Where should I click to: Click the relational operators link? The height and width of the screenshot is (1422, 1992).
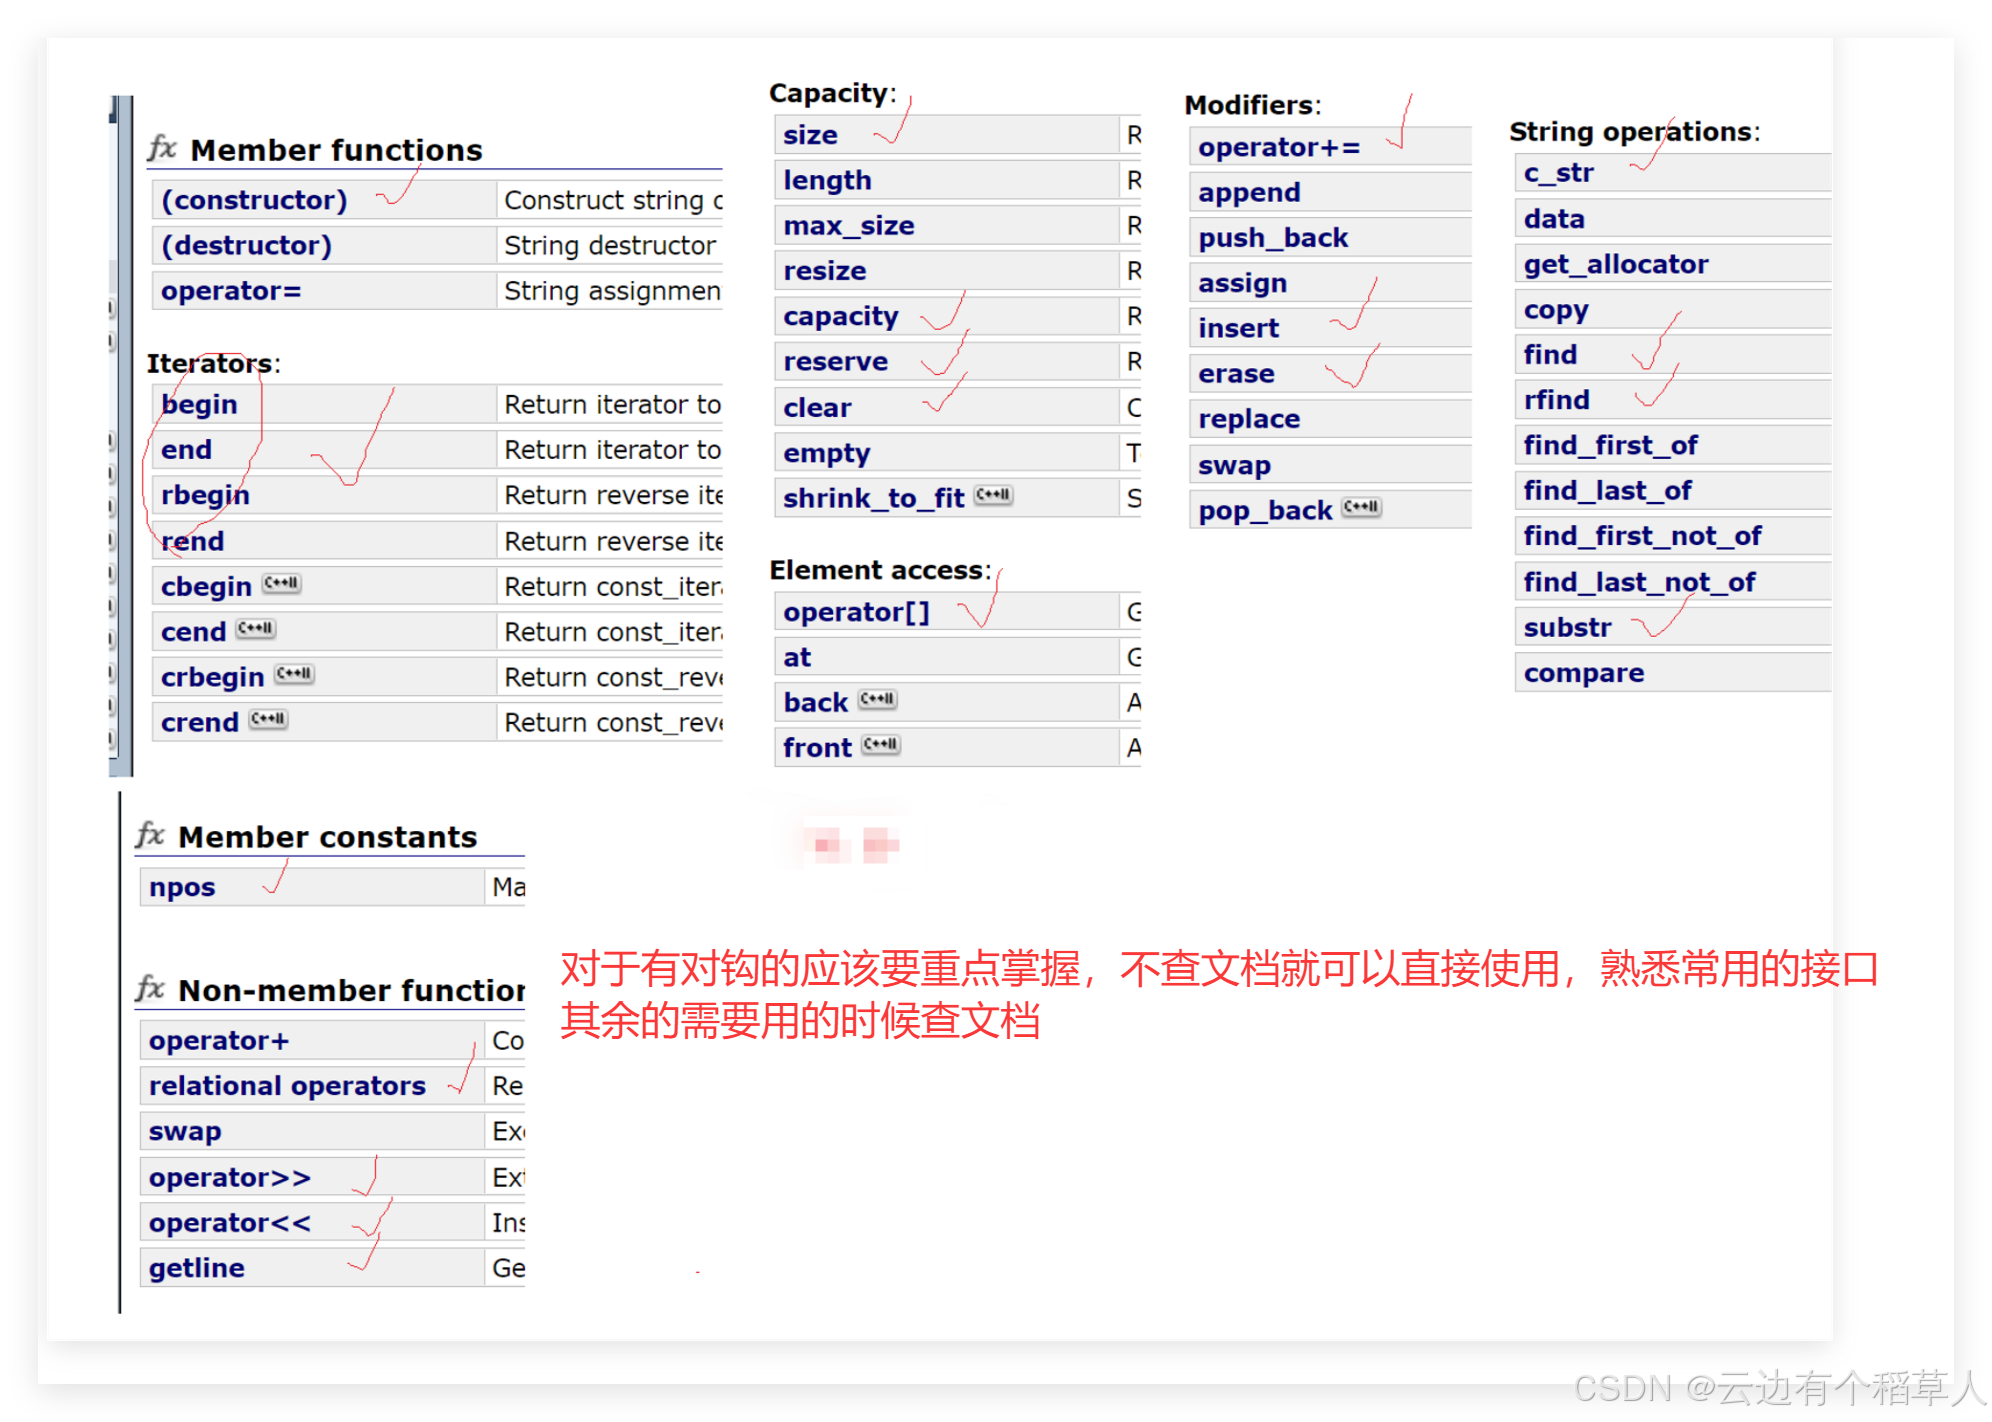pyautogui.click(x=287, y=1086)
